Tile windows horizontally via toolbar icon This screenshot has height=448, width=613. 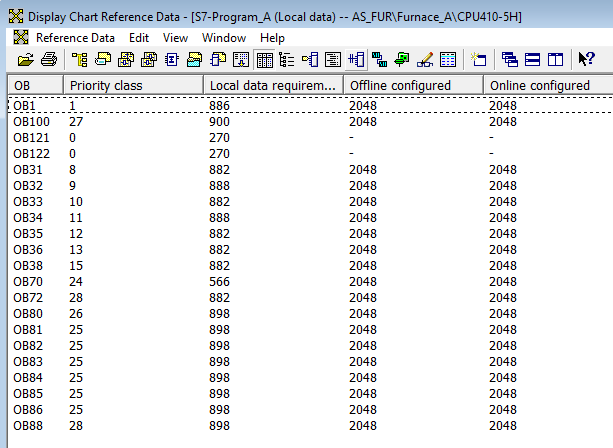532,59
